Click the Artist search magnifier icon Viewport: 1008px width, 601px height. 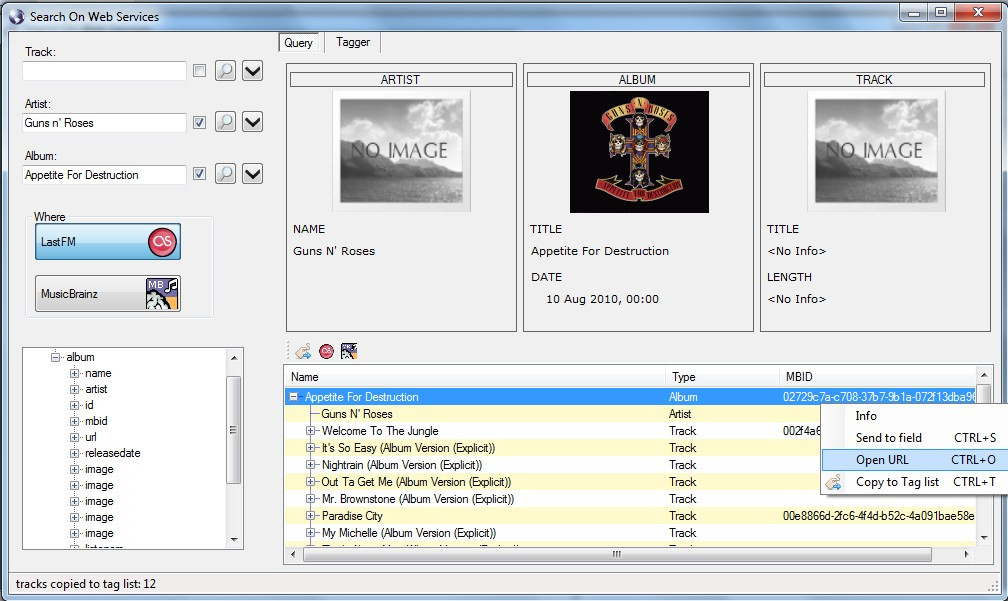[225, 121]
